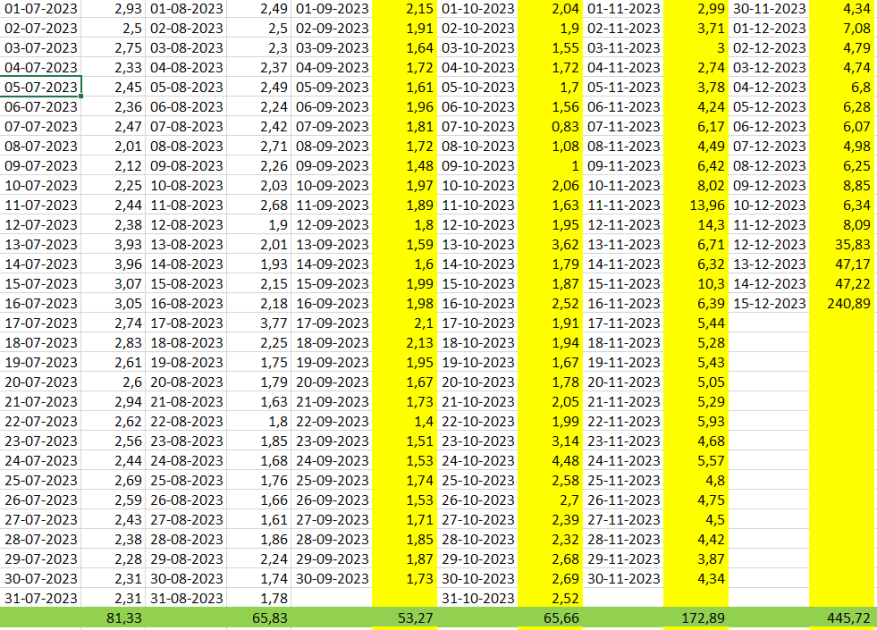Image resolution: width=877 pixels, height=630 pixels.
Task: Click date cell 07-11-2023
Action: coord(624,127)
